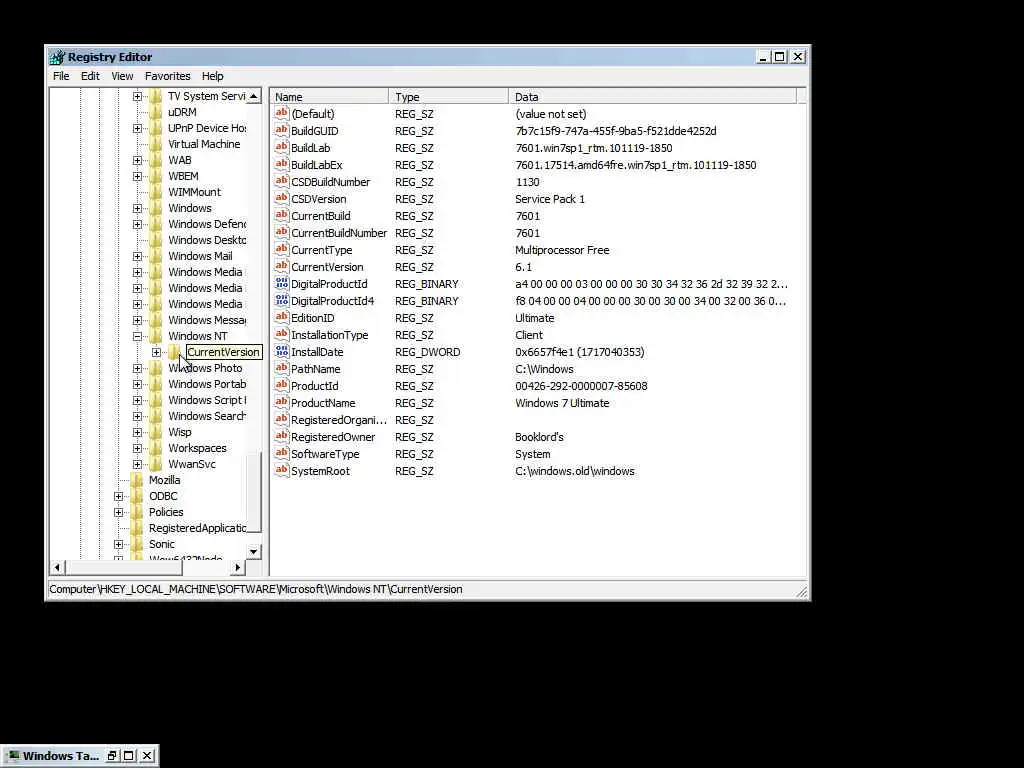Click the PathName string value icon
The width and height of the screenshot is (1024, 768).
pyautogui.click(x=281, y=368)
